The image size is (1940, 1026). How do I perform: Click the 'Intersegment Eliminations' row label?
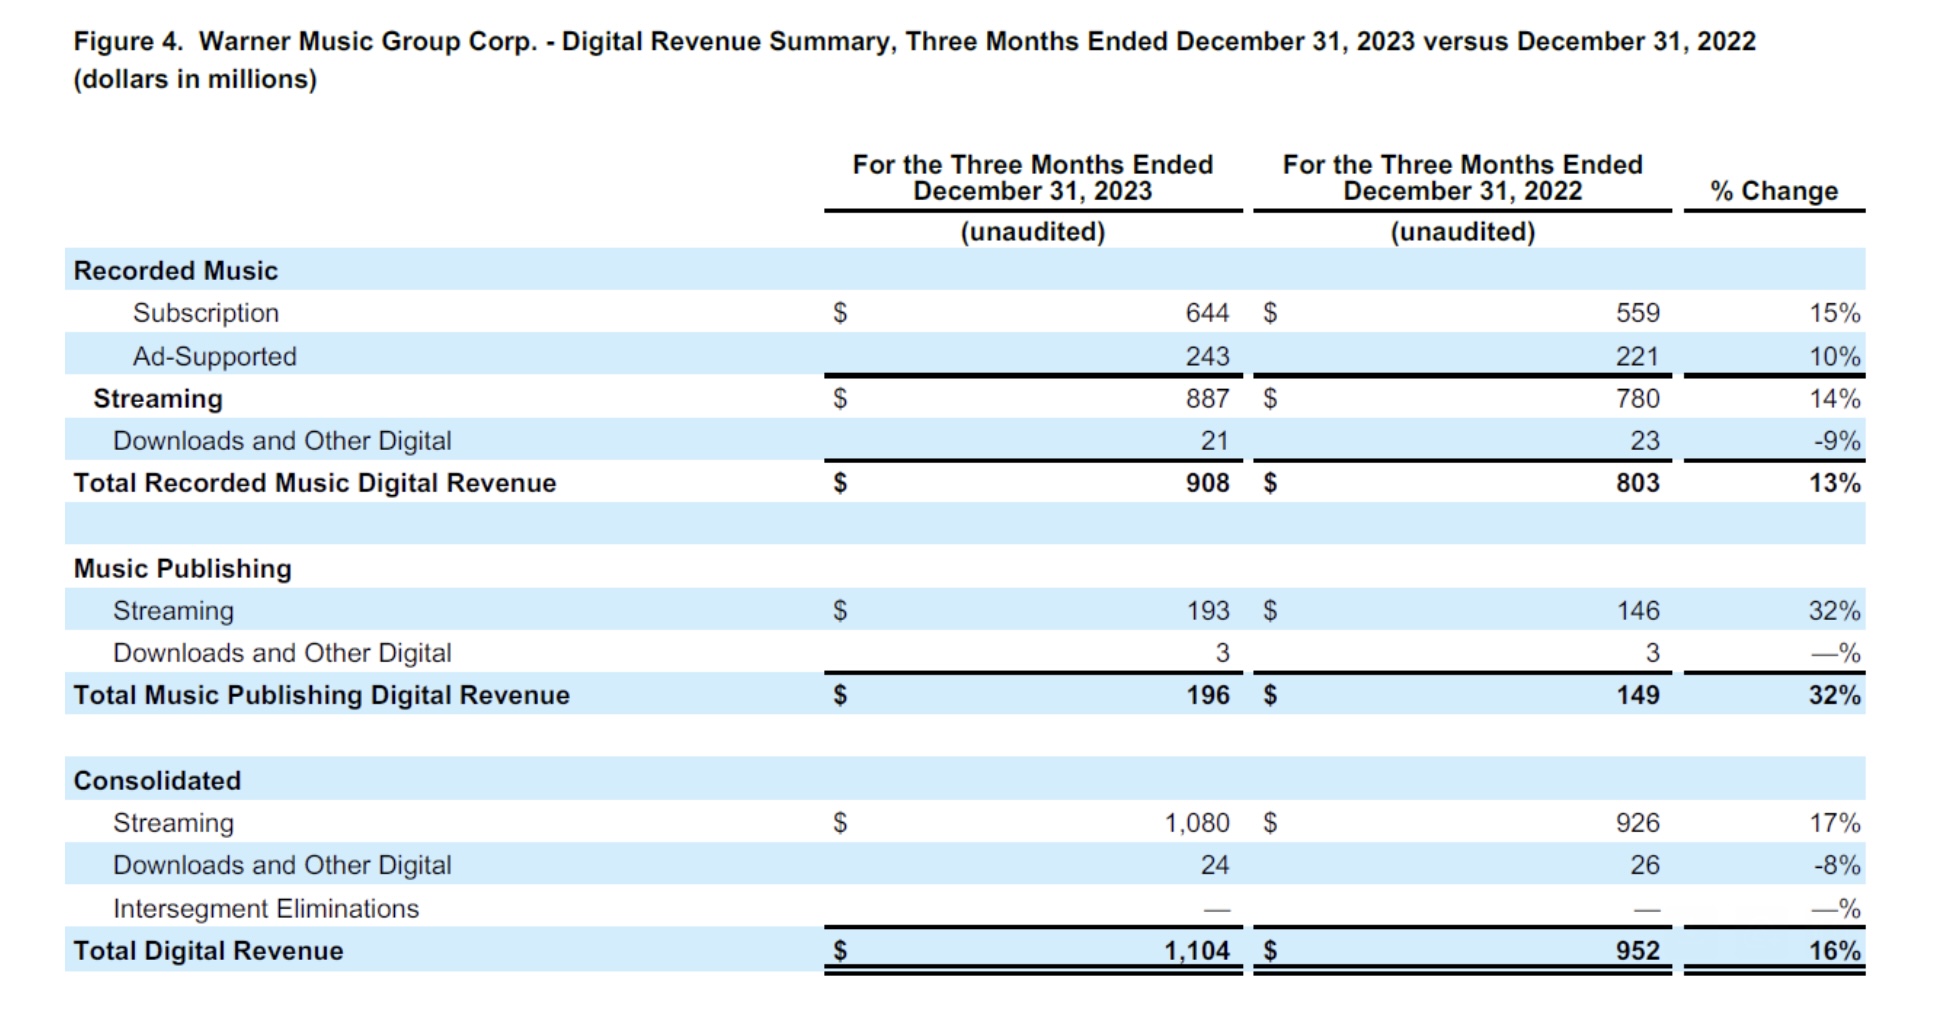[x=266, y=909]
